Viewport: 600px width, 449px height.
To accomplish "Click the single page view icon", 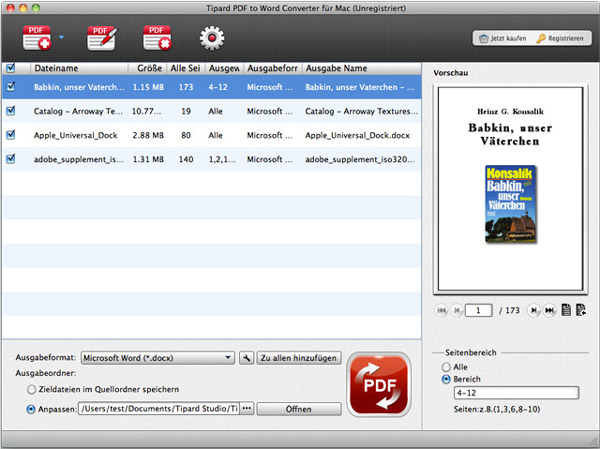I will tap(566, 310).
